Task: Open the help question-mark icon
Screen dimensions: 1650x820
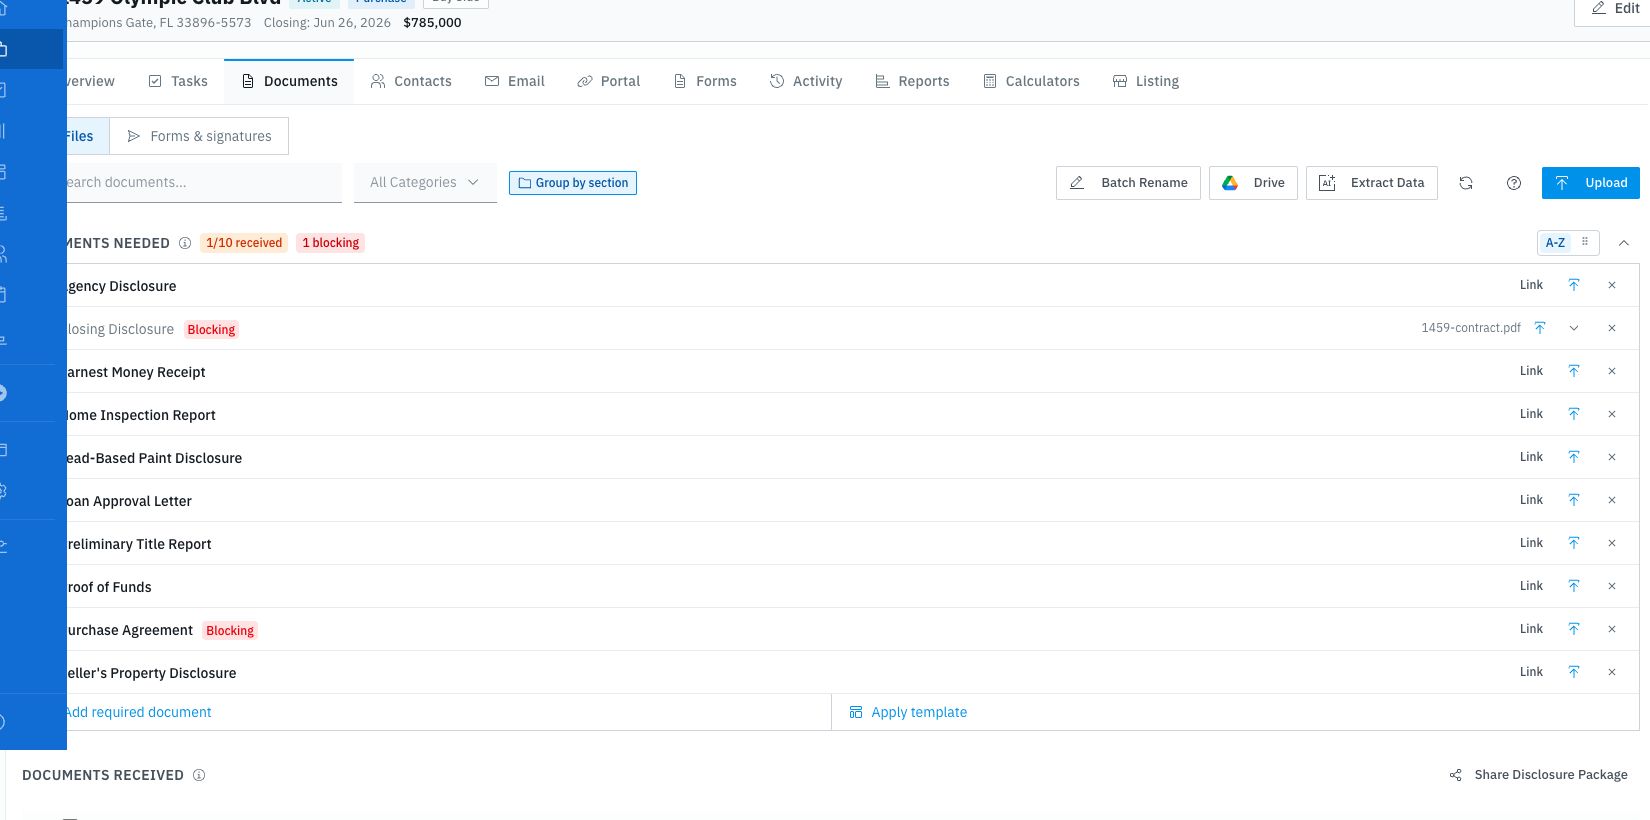Action: pyautogui.click(x=1514, y=183)
